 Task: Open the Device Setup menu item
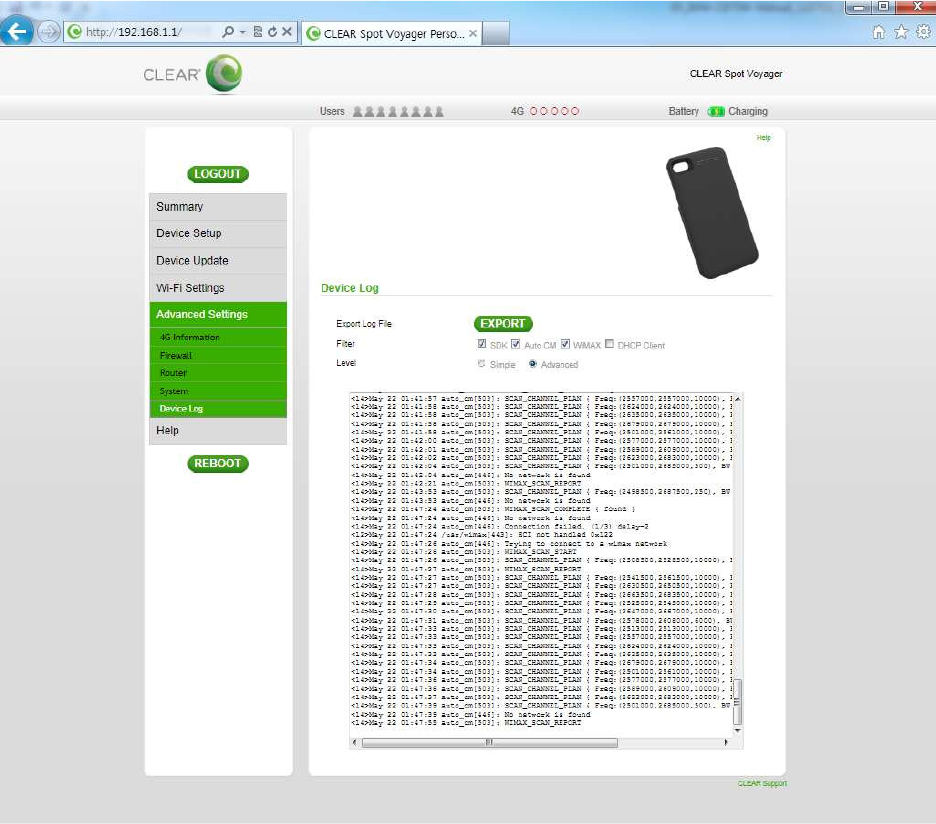pos(218,233)
